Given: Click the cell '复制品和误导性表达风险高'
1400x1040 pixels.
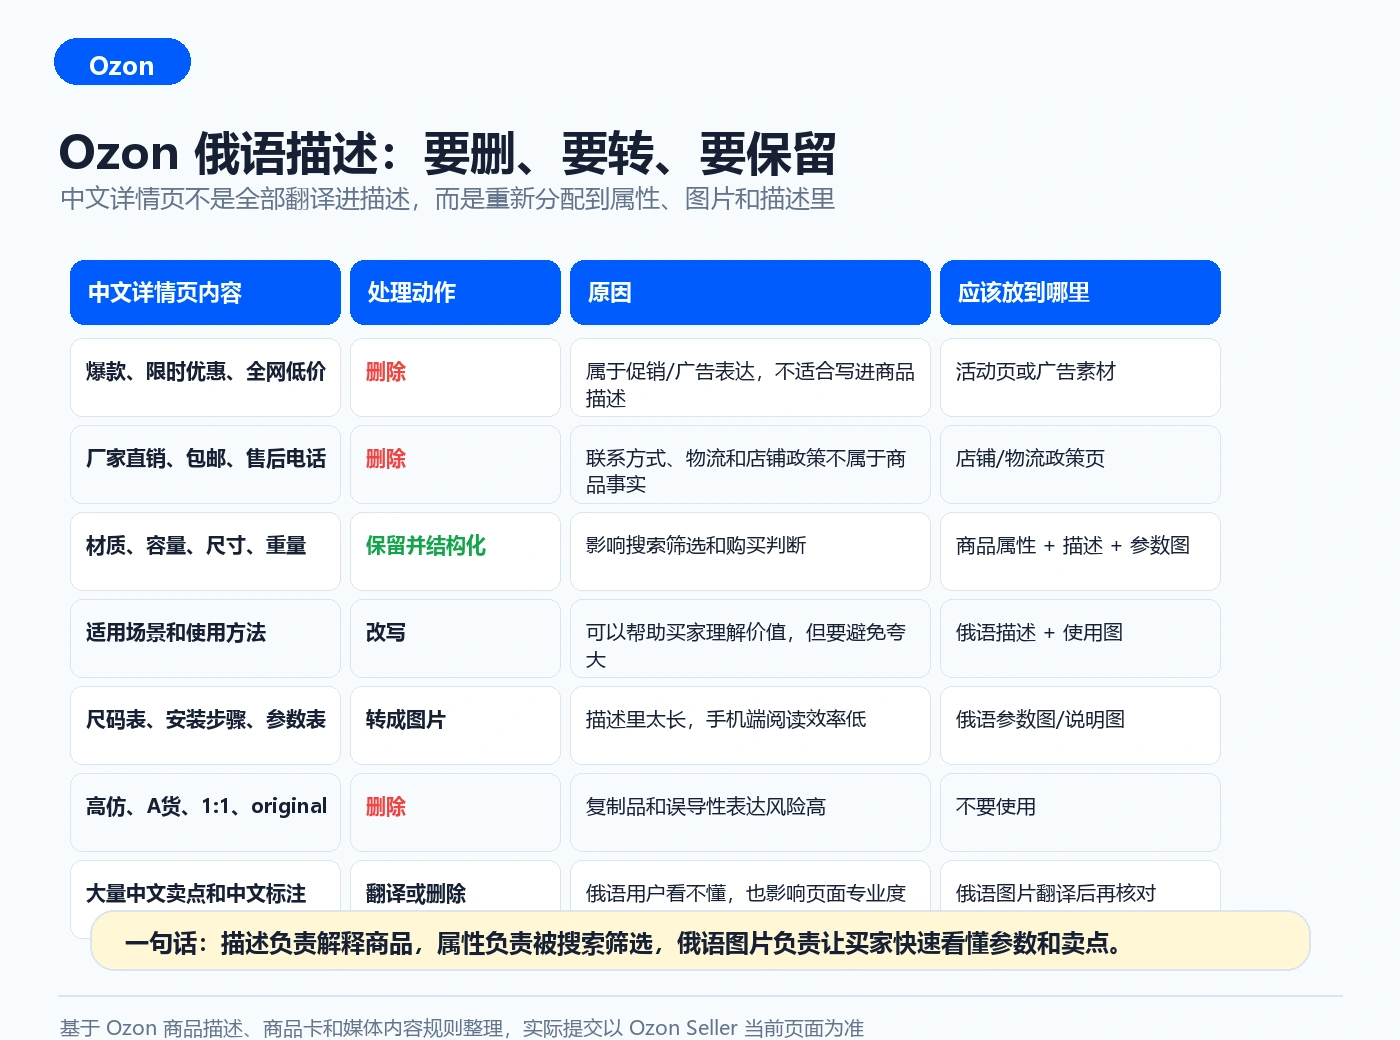Looking at the screenshot, I should point(750,812).
